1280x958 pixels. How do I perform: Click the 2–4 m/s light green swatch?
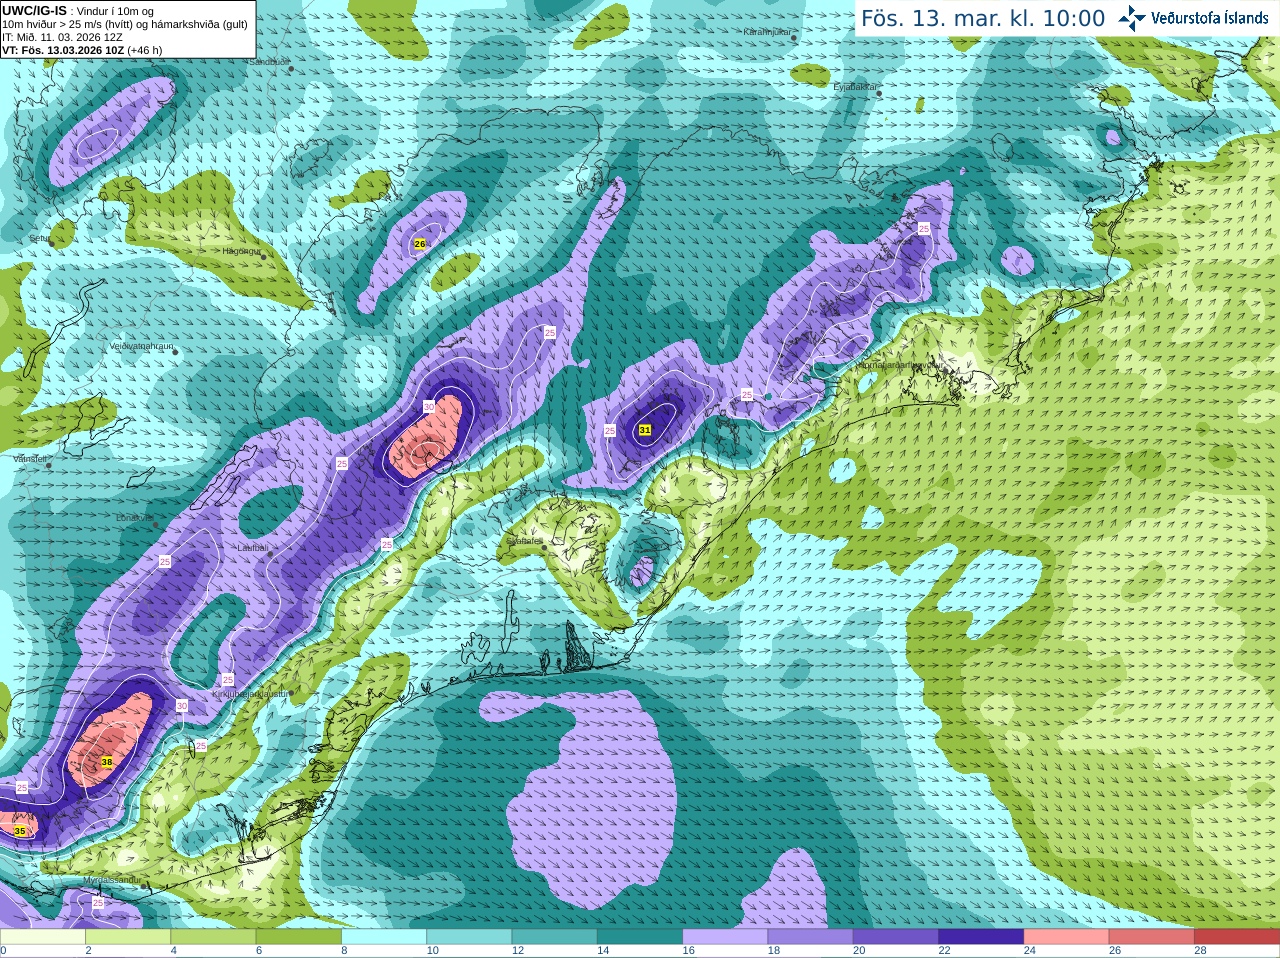[129, 937]
